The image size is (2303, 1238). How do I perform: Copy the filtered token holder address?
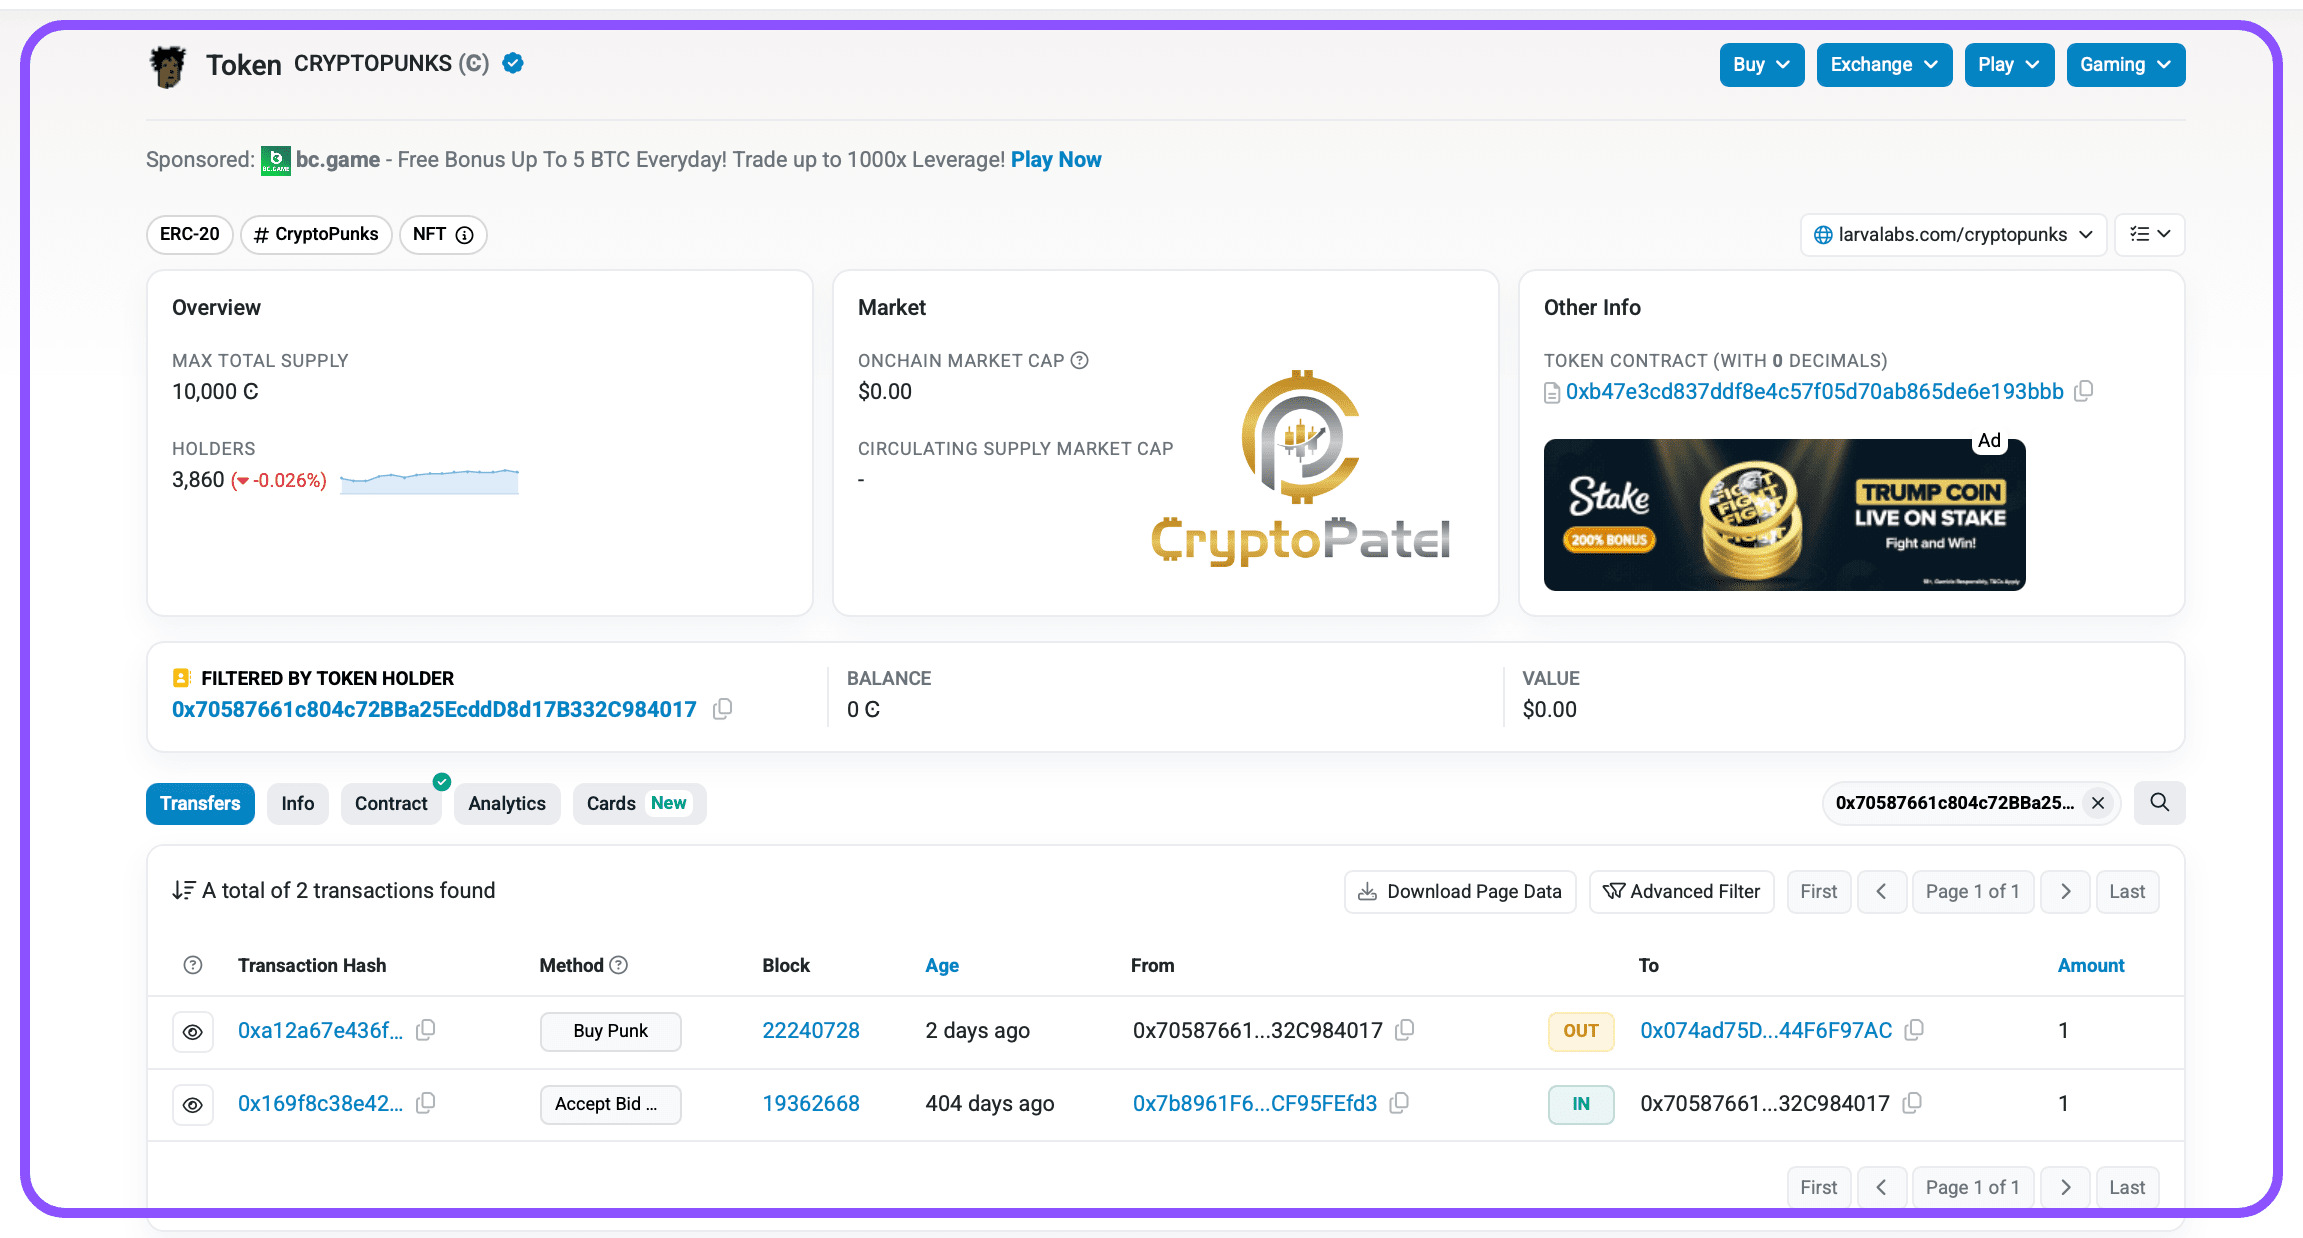[x=722, y=709]
